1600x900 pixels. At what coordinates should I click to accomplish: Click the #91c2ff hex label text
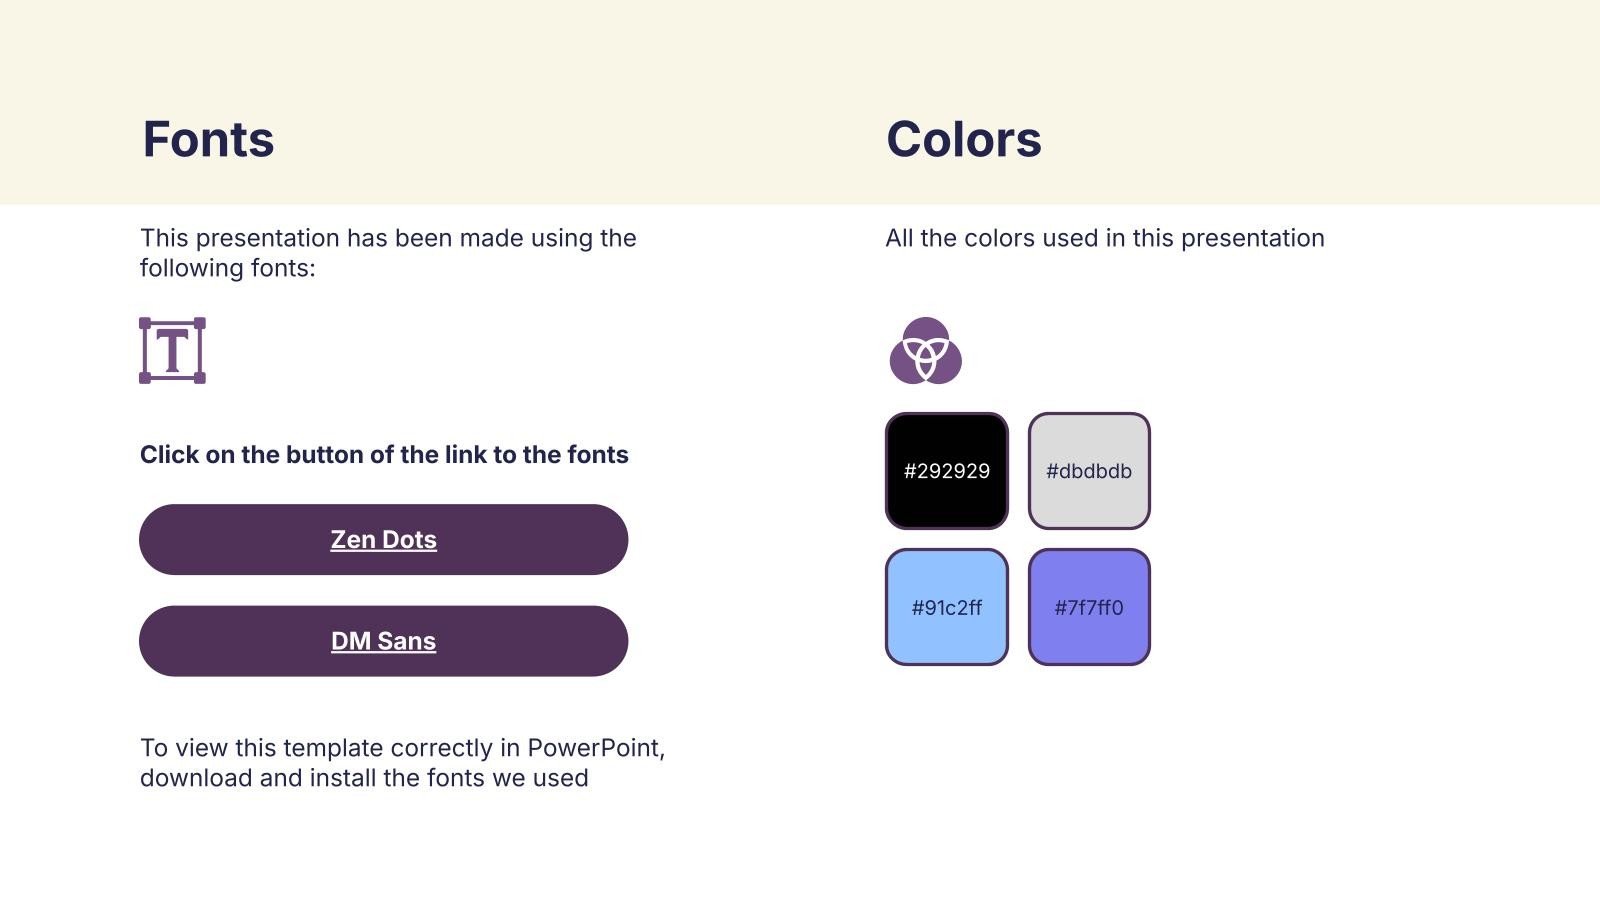pyautogui.click(x=946, y=608)
